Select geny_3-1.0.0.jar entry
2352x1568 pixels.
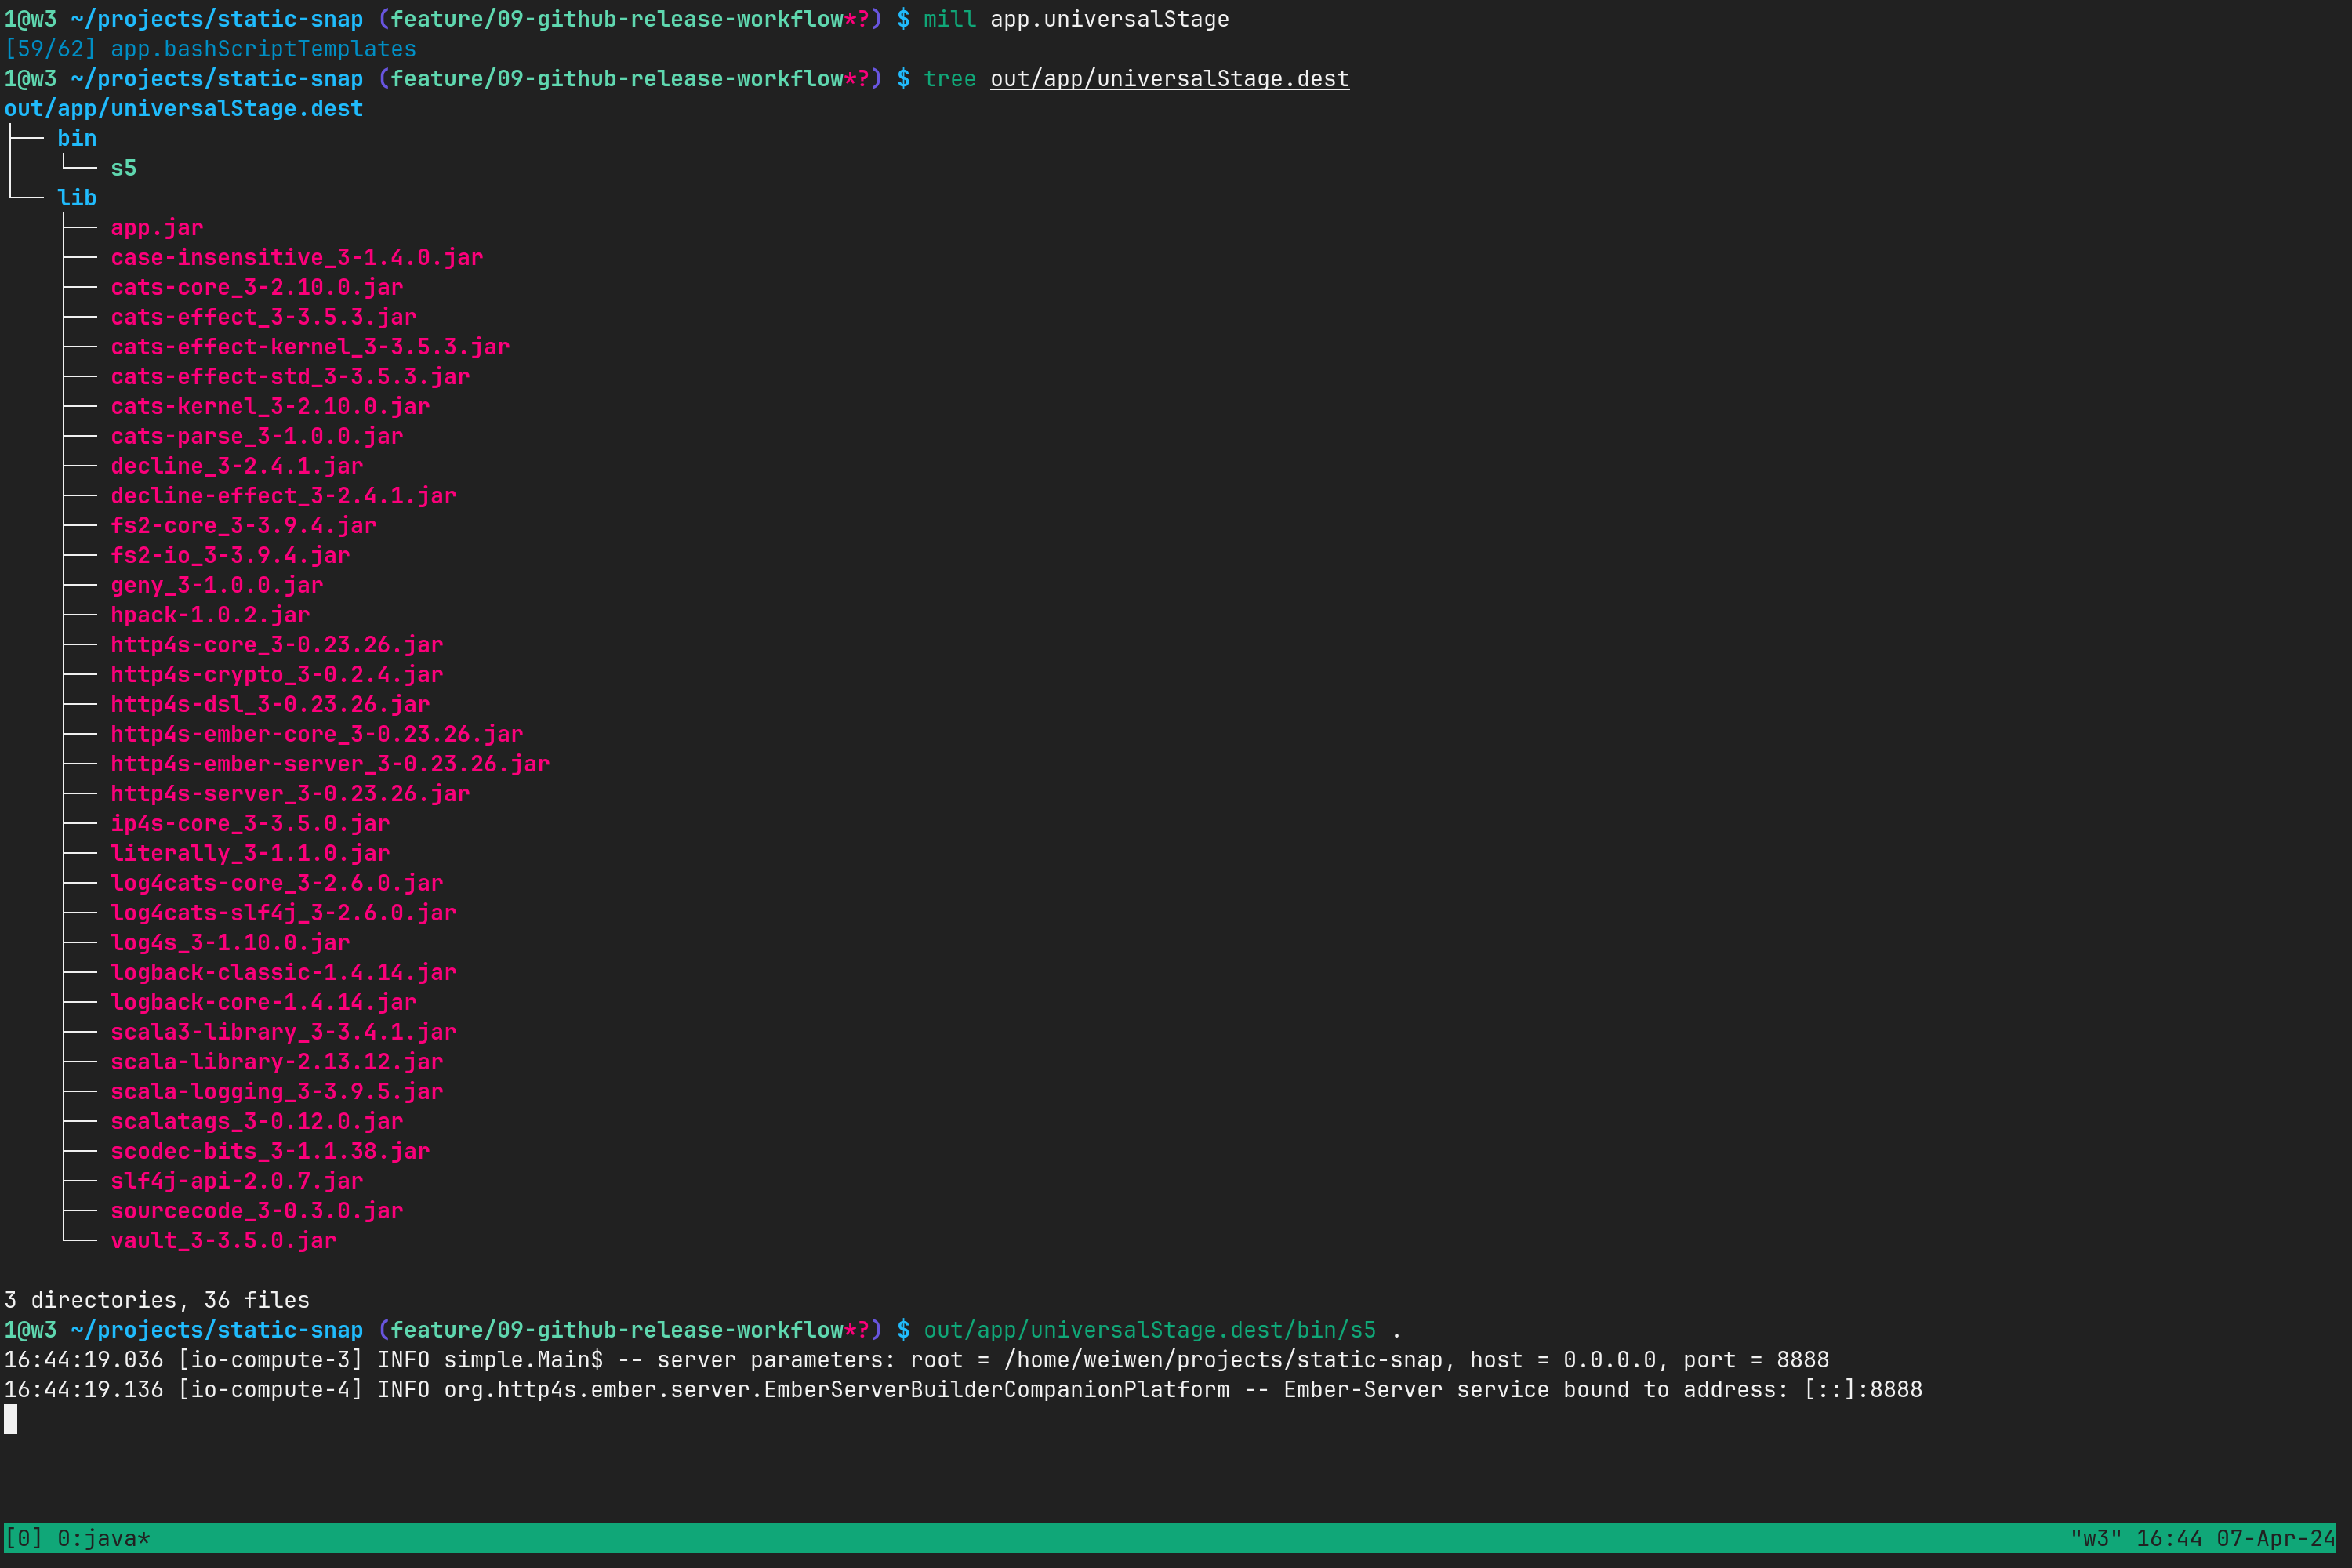pyautogui.click(x=217, y=585)
